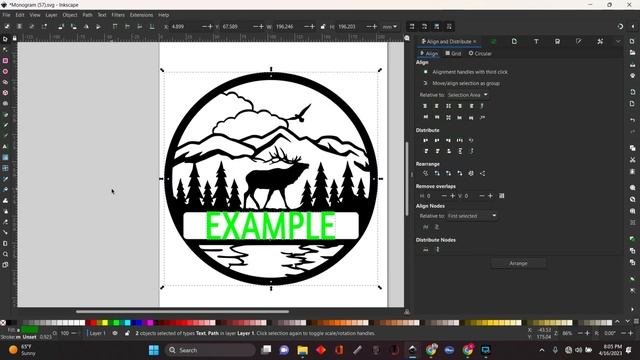The width and height of the screenshot is (640, 360).
Task: Open the Path menu
Action: click(87, 15)
